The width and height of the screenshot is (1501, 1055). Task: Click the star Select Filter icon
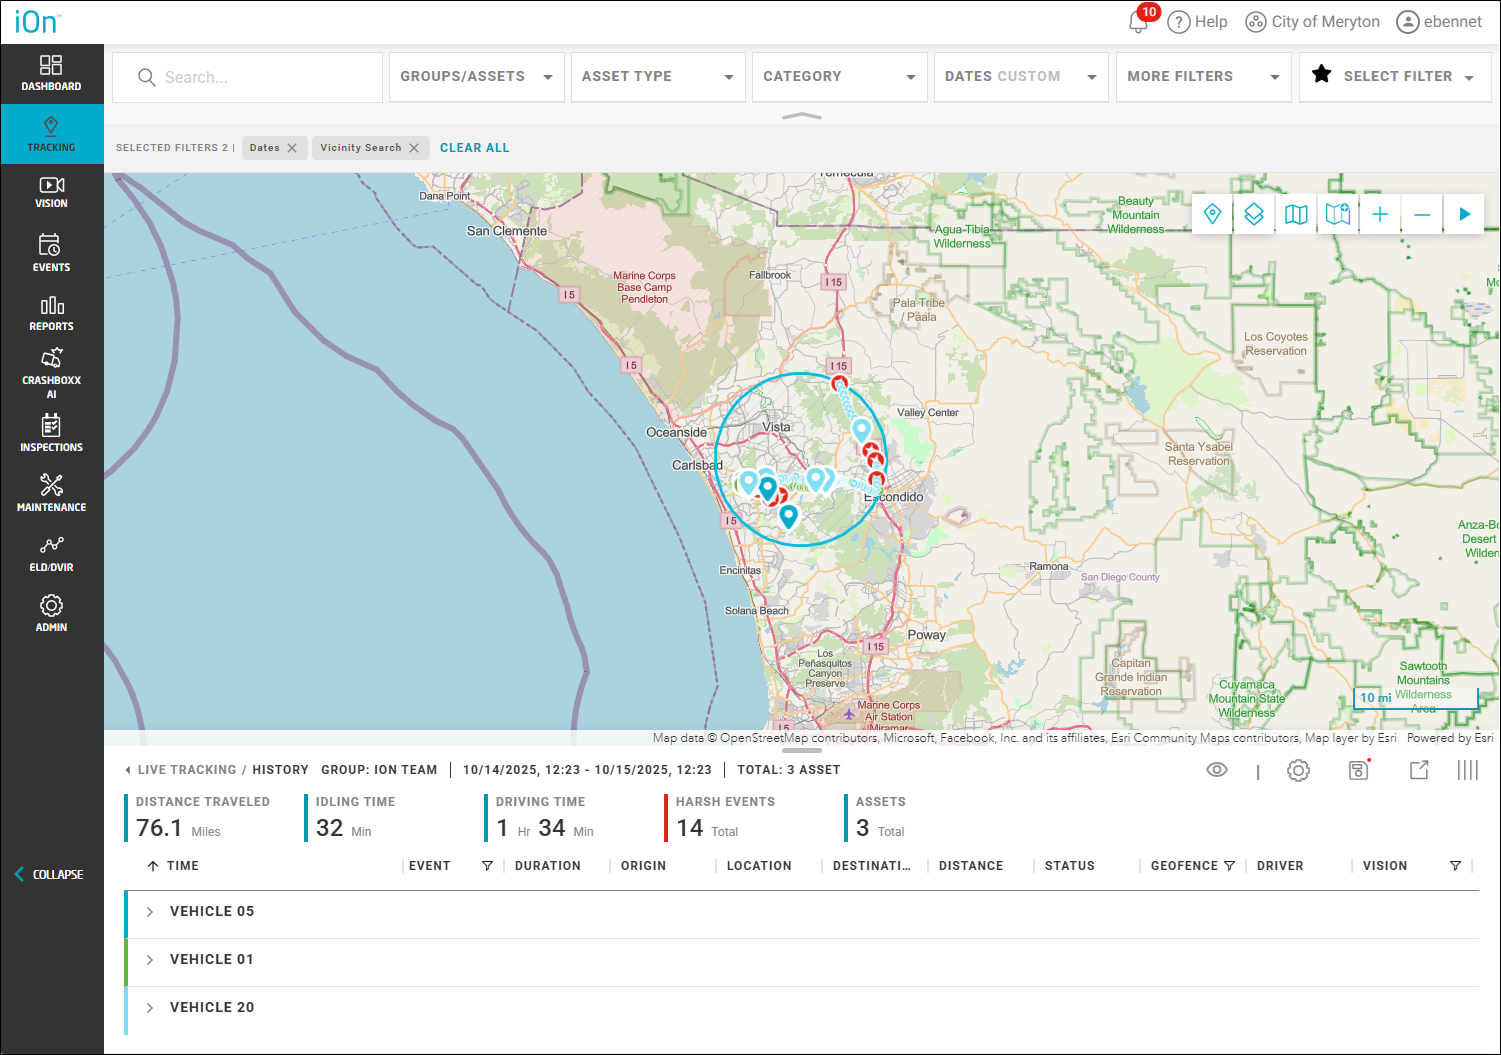click(x=1322, y=74)
